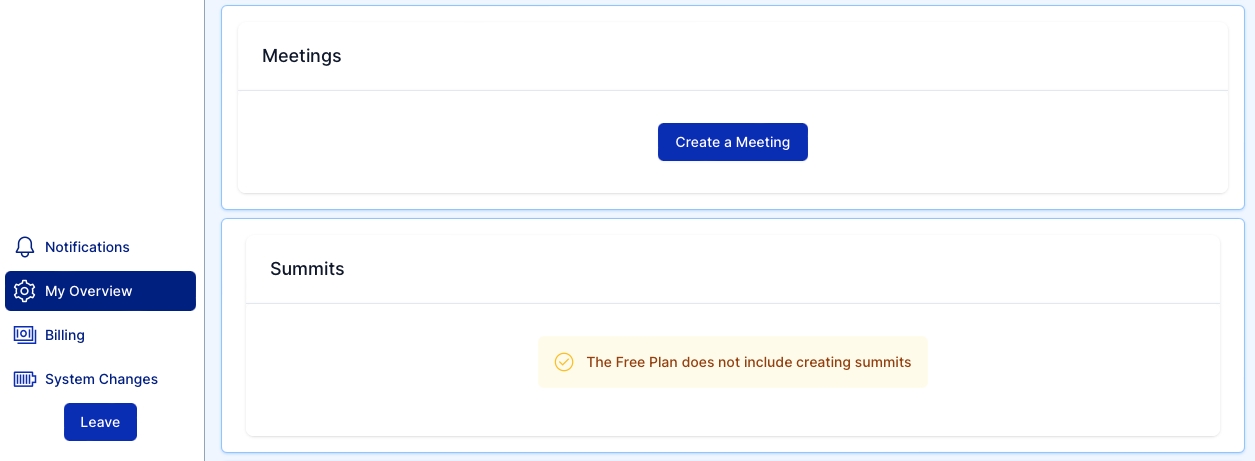This screenshot has width=1255, height=461.
Task: Click the Meetings section heading
Action: click(x=301, y=56)
